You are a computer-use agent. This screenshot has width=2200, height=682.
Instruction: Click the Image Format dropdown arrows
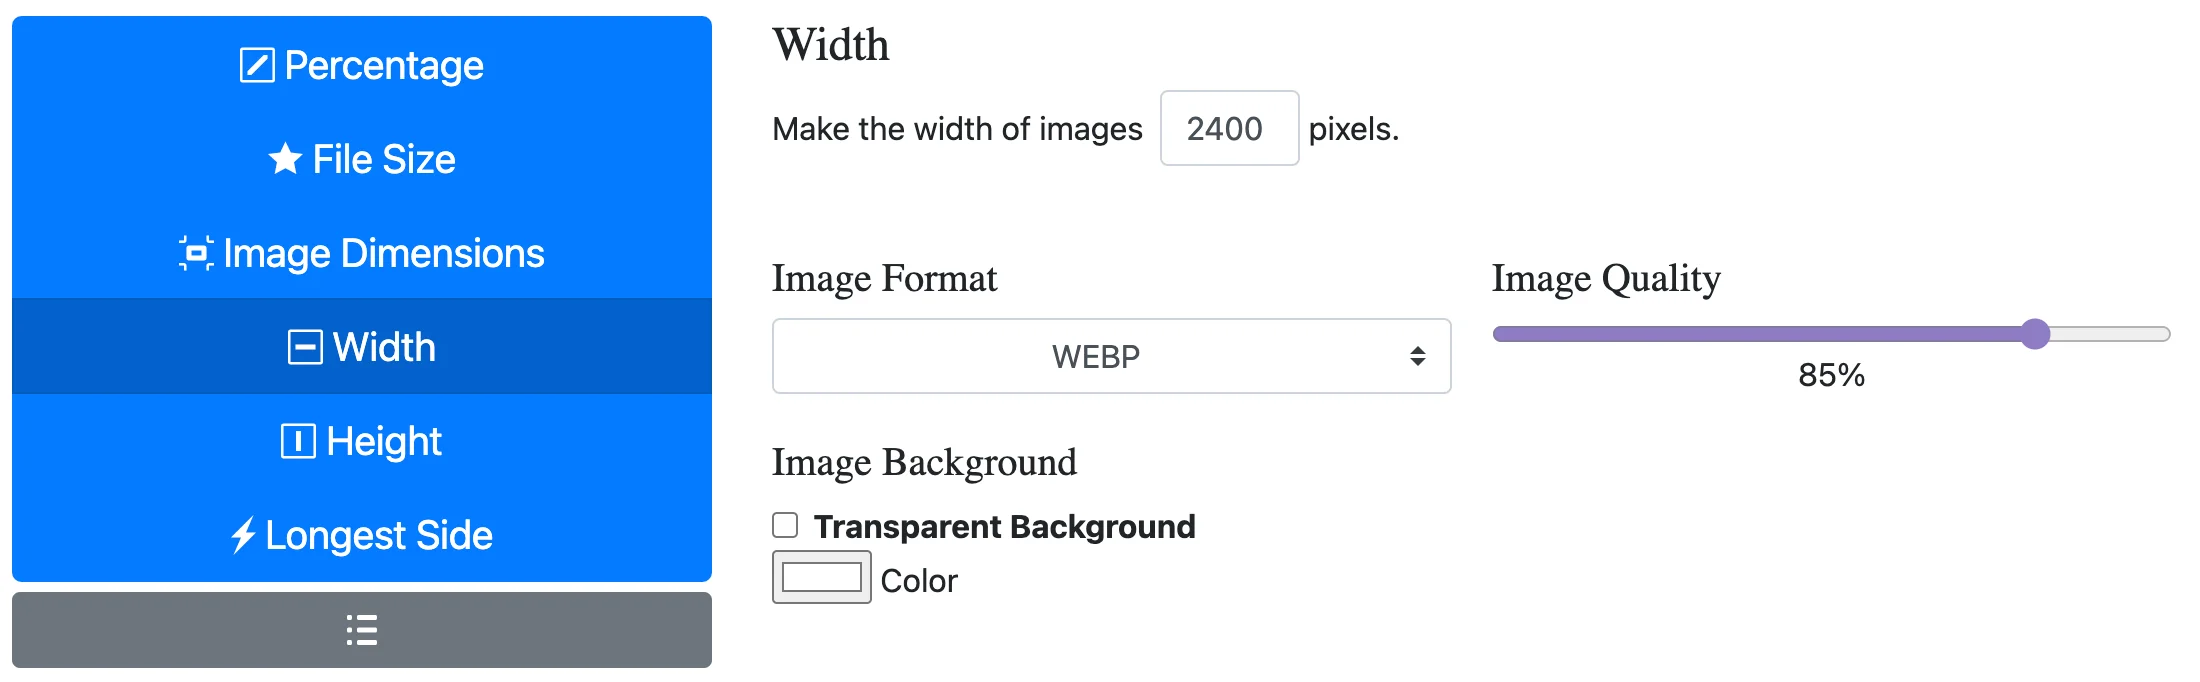pos(1417,356)
